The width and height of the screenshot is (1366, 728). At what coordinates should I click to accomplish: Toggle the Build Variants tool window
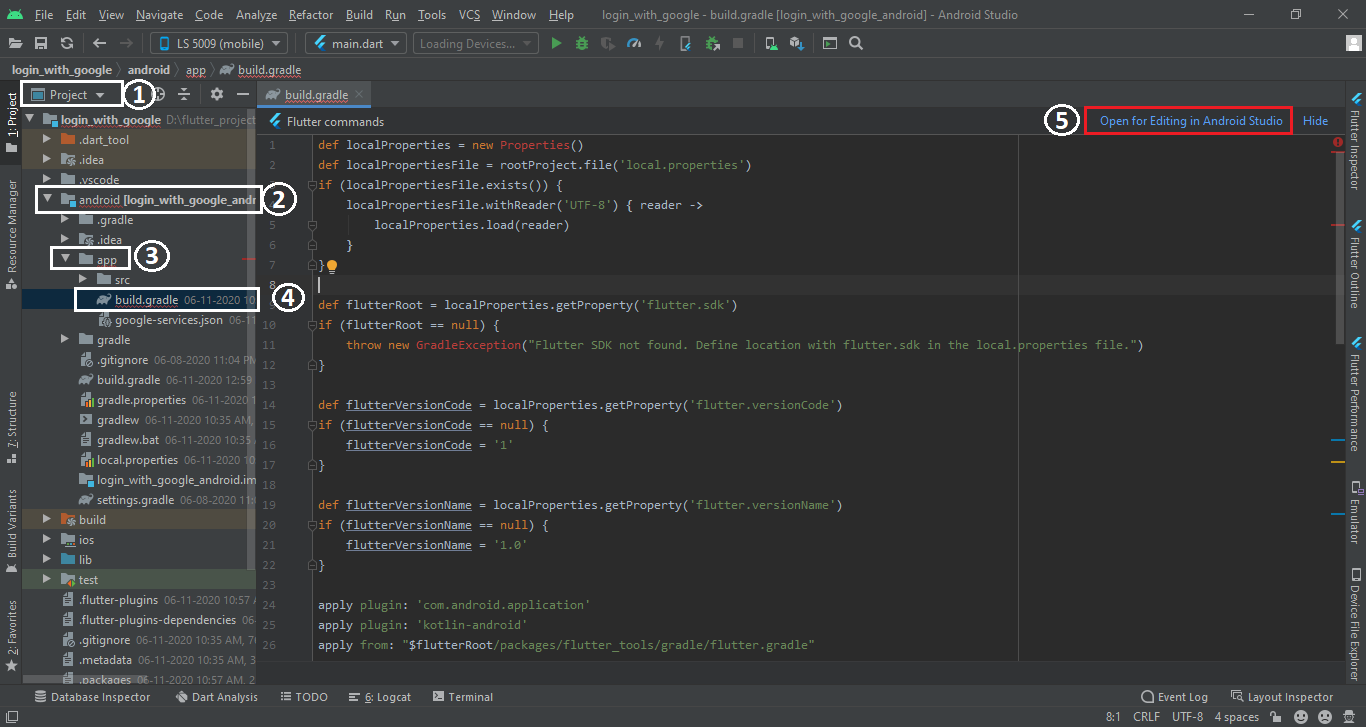point(12,531)
